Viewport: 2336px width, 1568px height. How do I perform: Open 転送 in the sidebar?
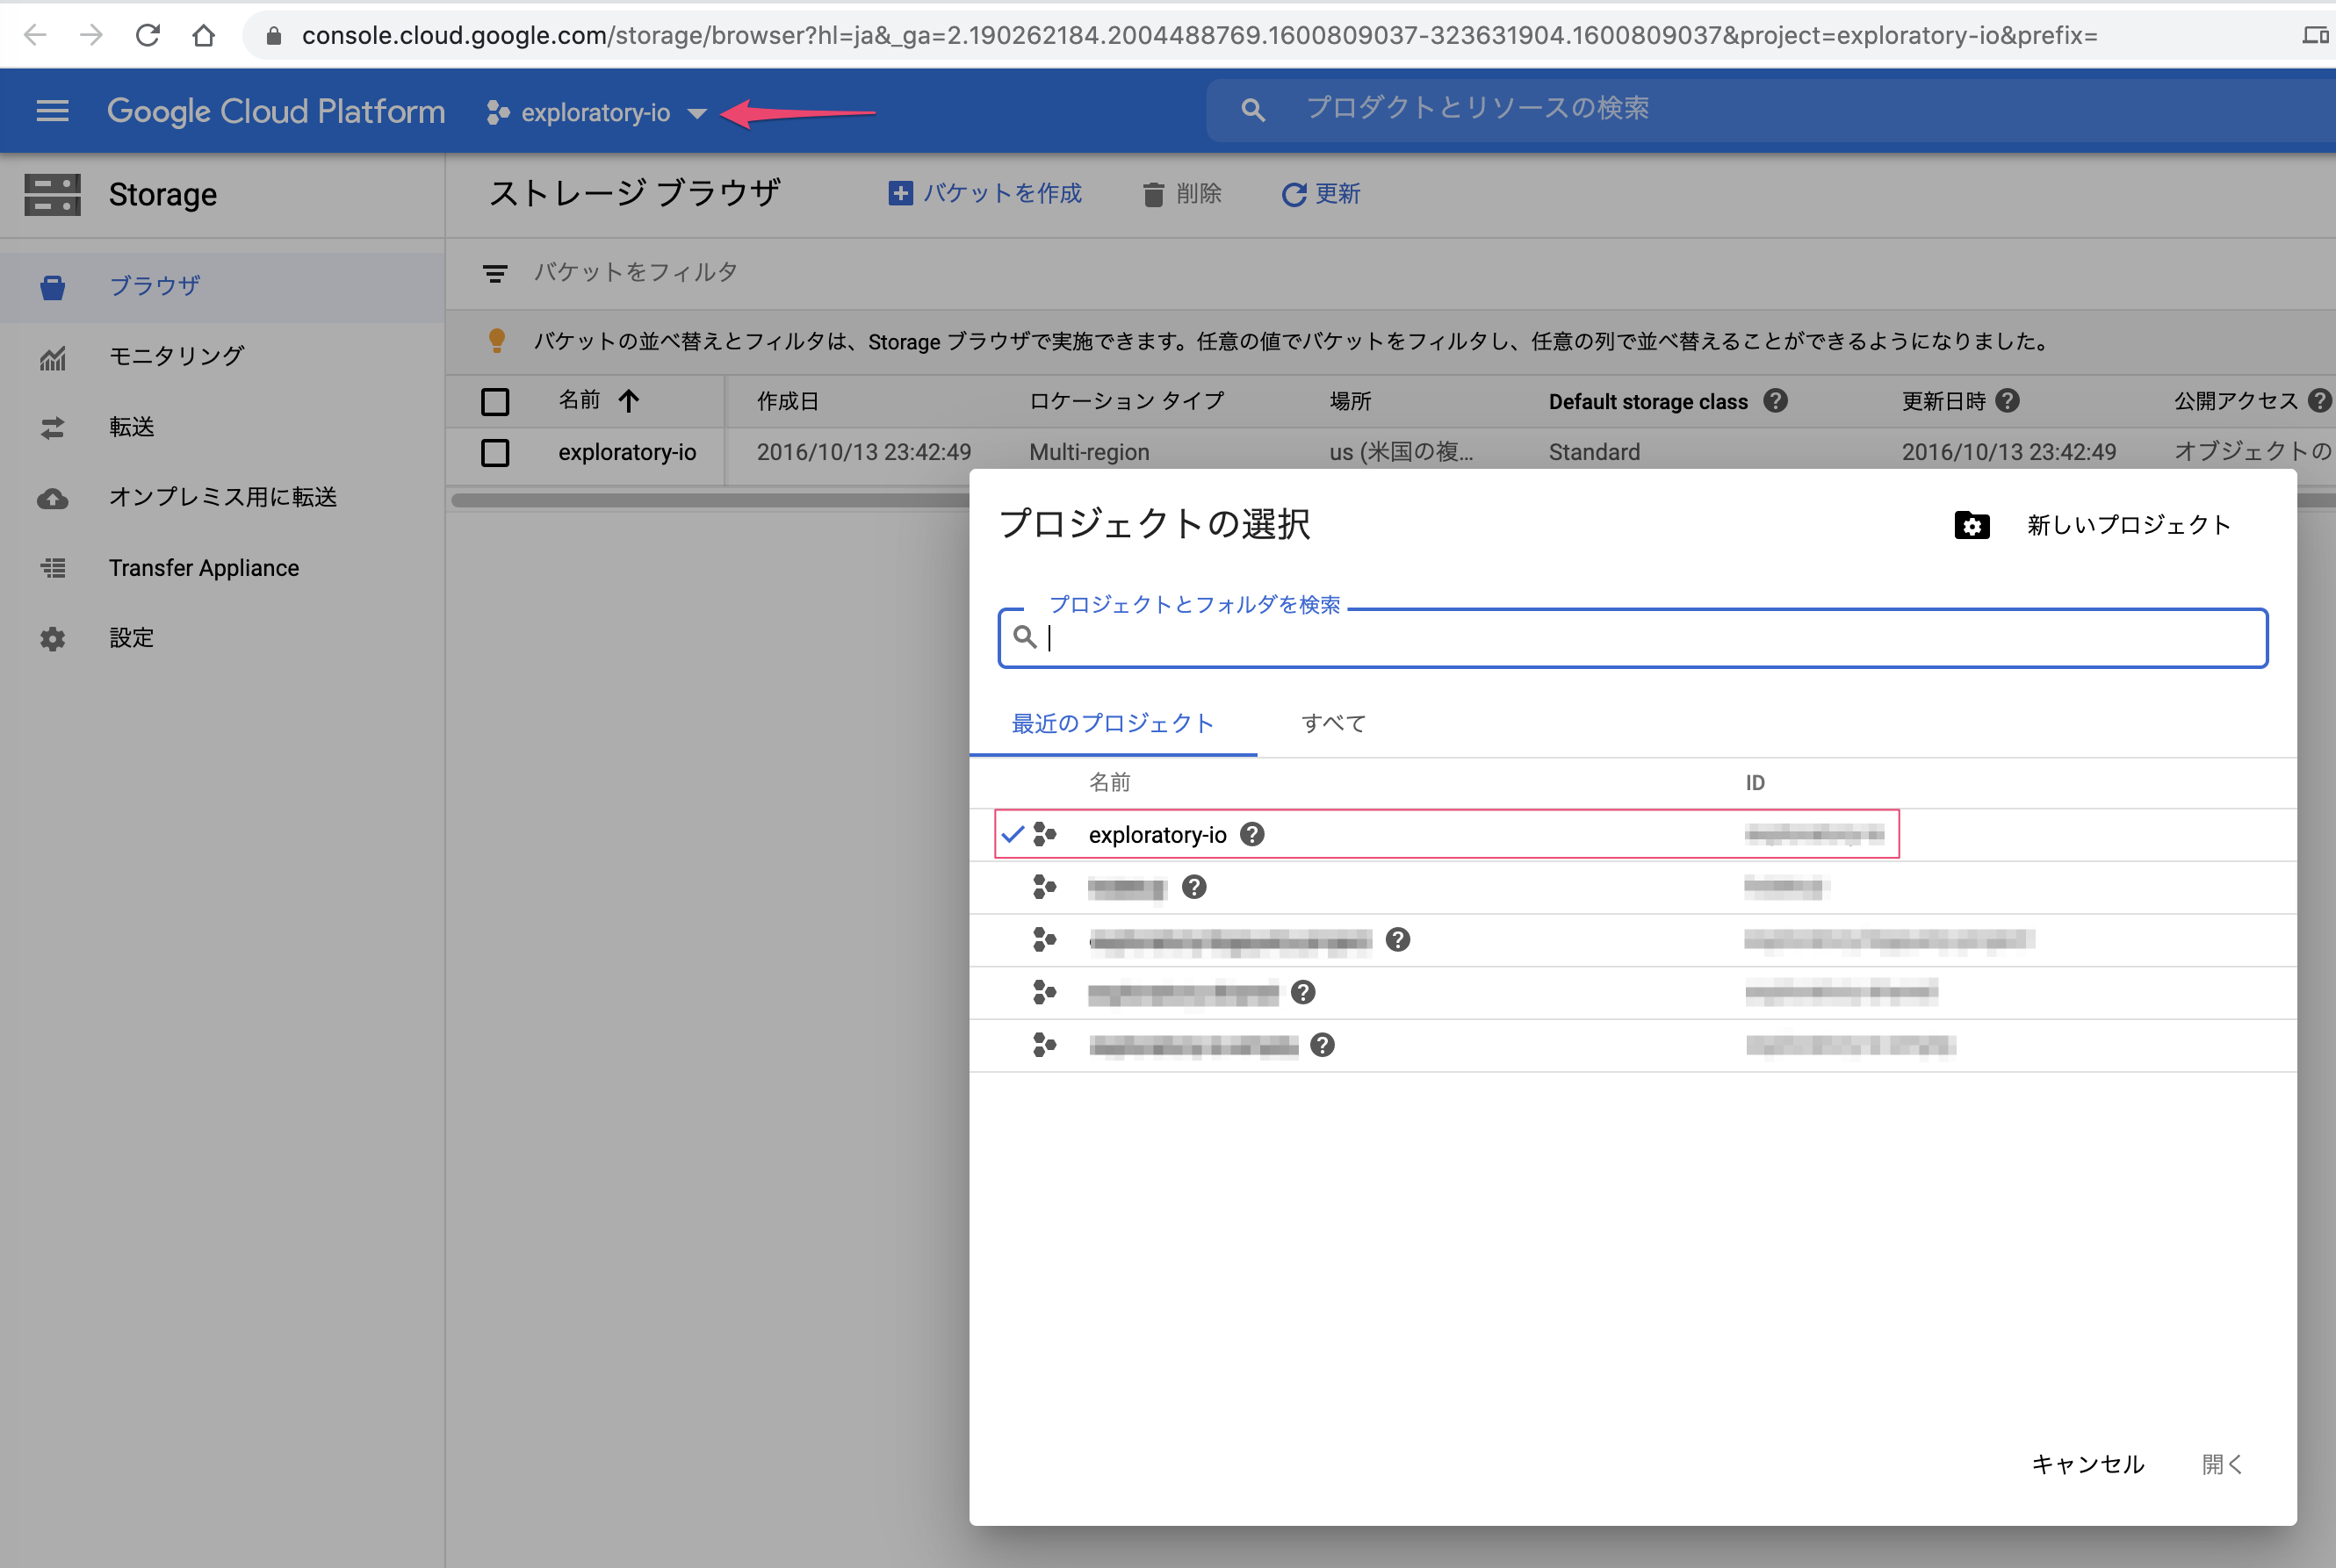(x=222, y=428)
